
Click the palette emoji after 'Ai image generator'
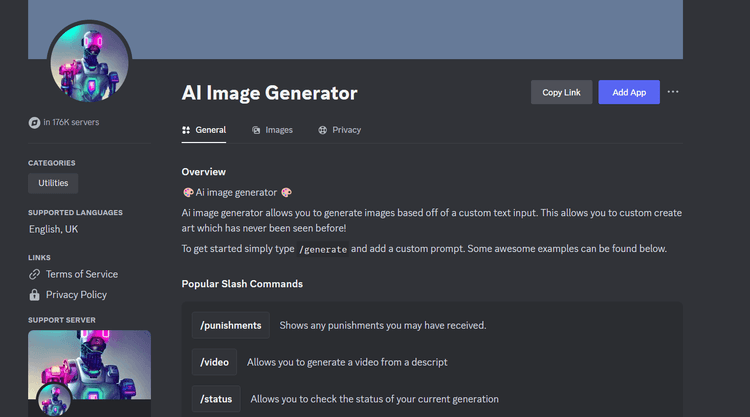coord(286,192)
